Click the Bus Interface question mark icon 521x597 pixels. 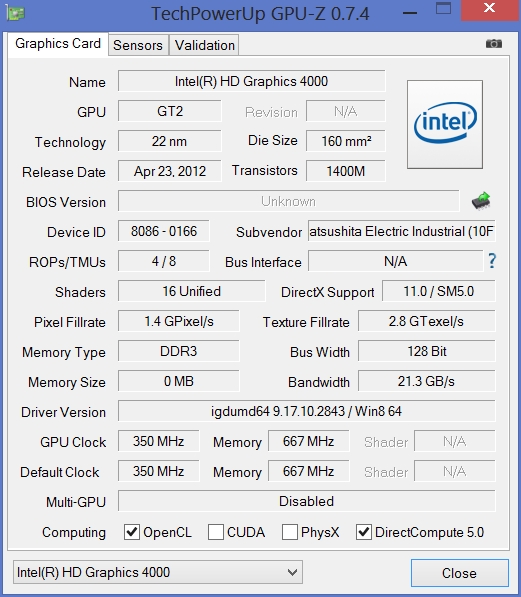click(x=492, y=261)
